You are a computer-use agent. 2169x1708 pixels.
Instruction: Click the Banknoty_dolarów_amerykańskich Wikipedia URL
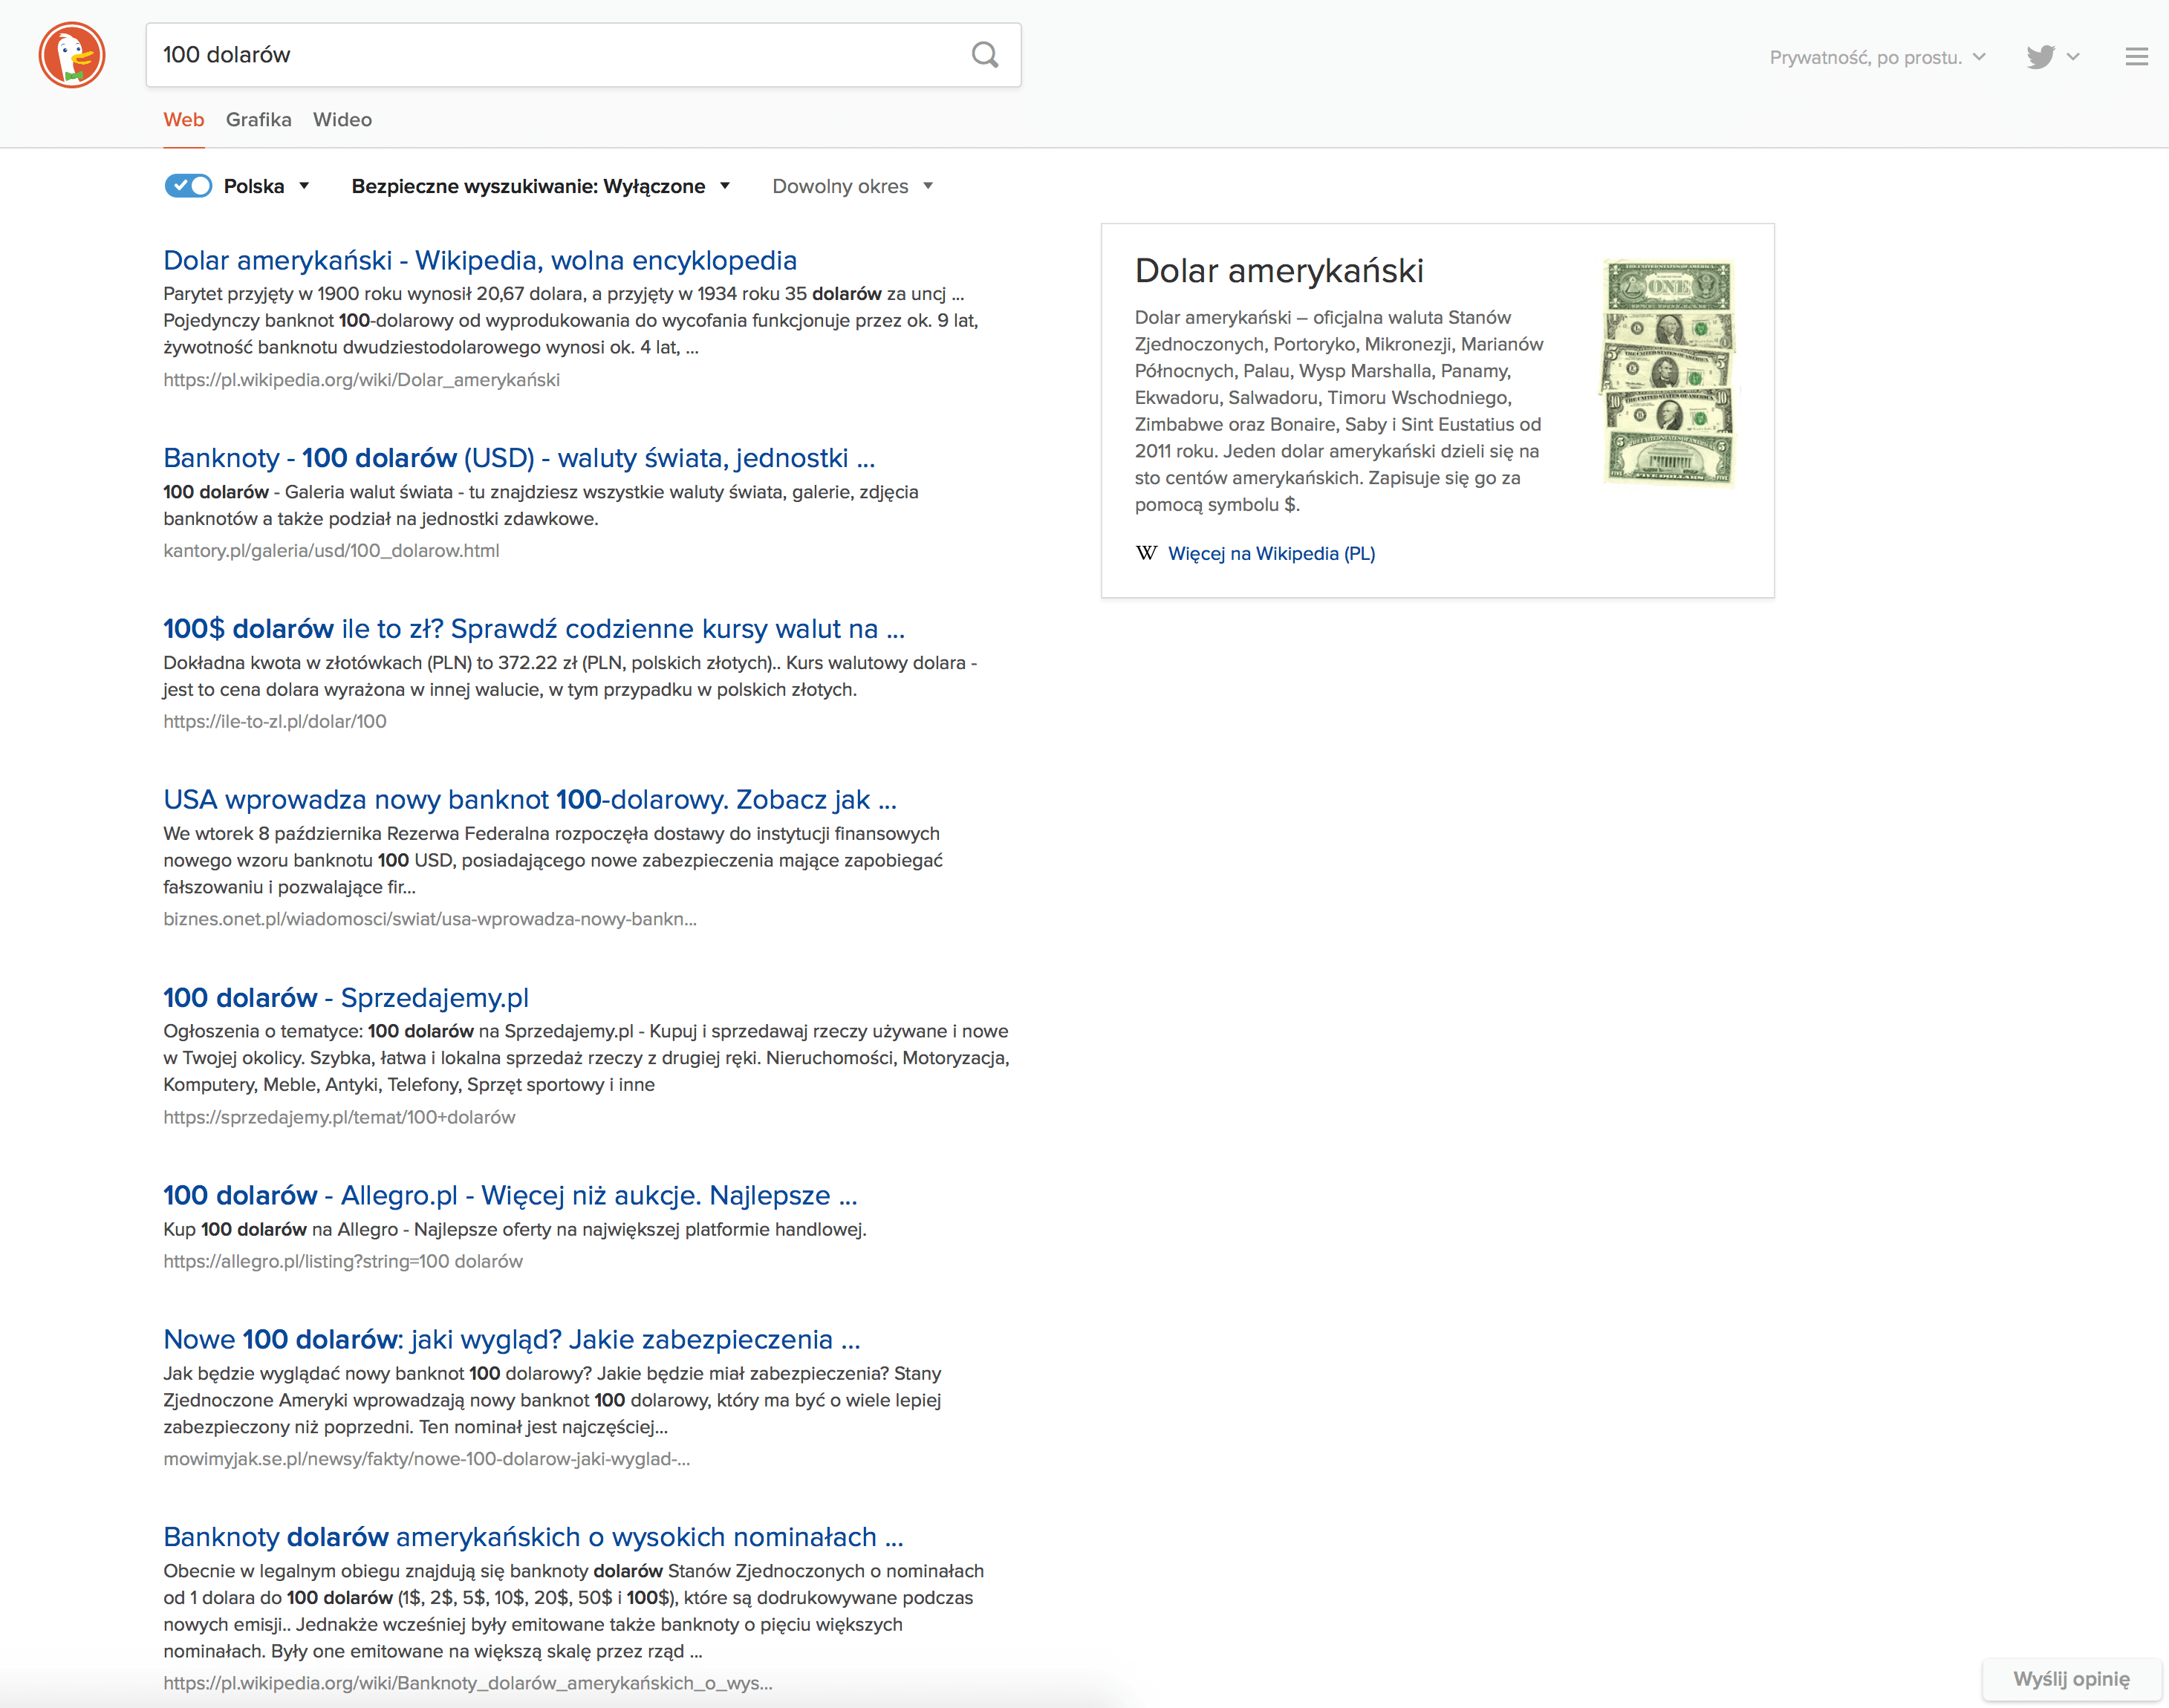[468, 1683]
